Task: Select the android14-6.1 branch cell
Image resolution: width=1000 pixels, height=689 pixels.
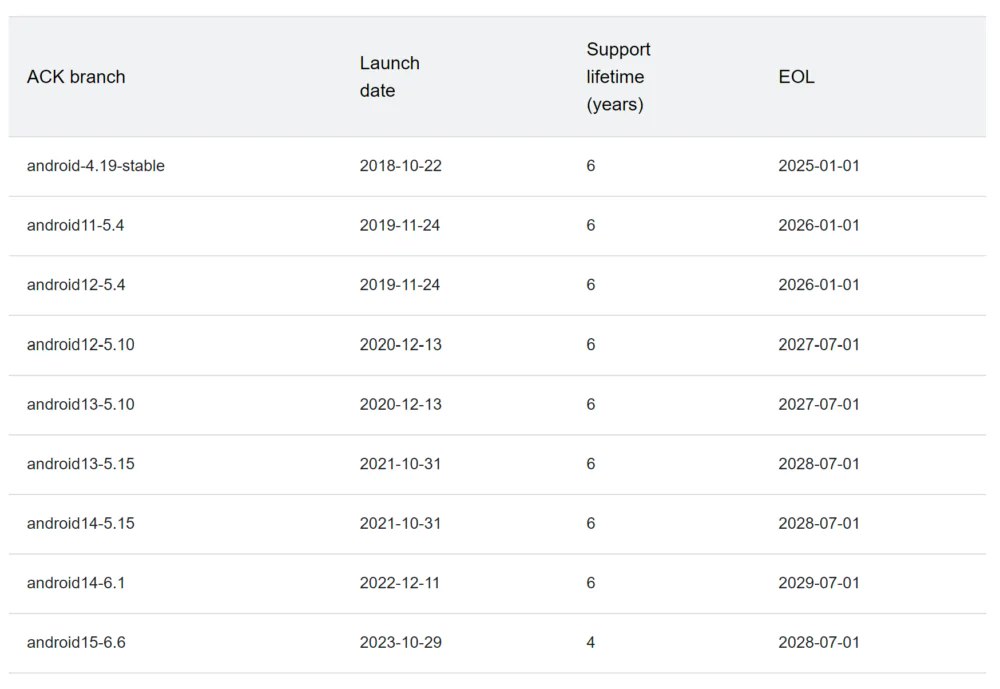Action: 76,583
